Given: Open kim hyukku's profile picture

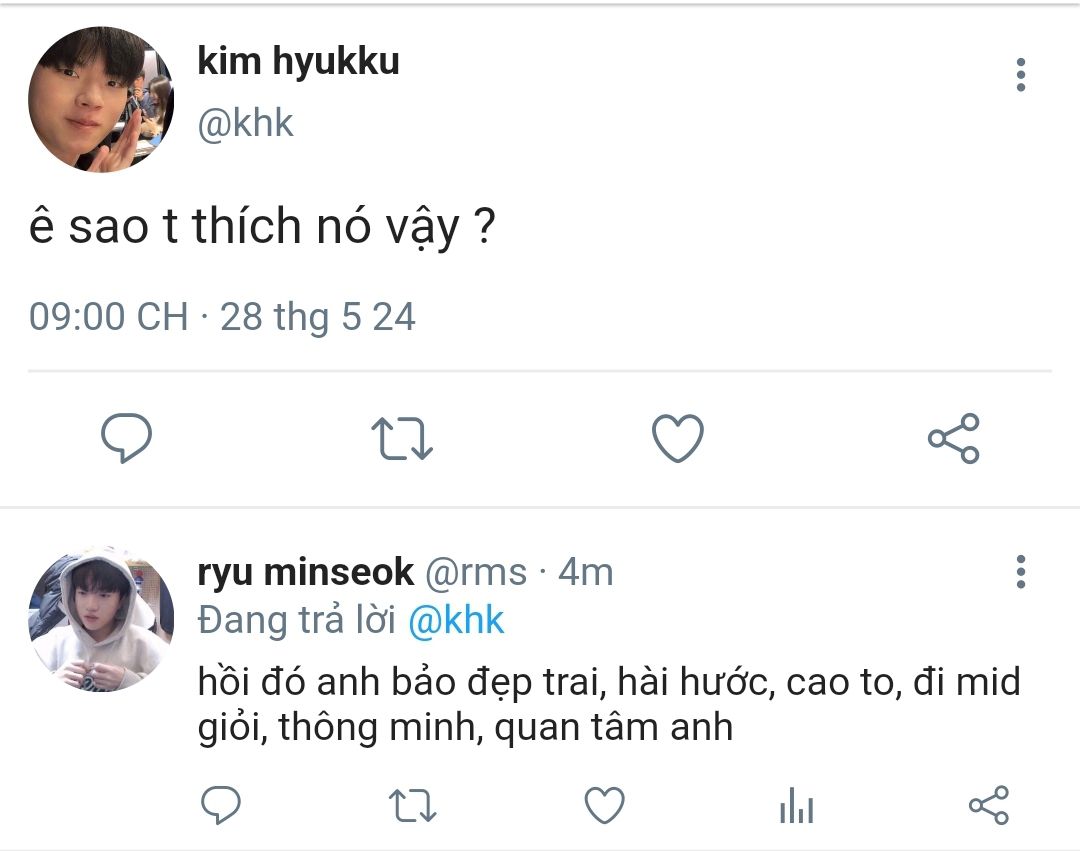Looking at the screenshot, I should coord(101,100).
